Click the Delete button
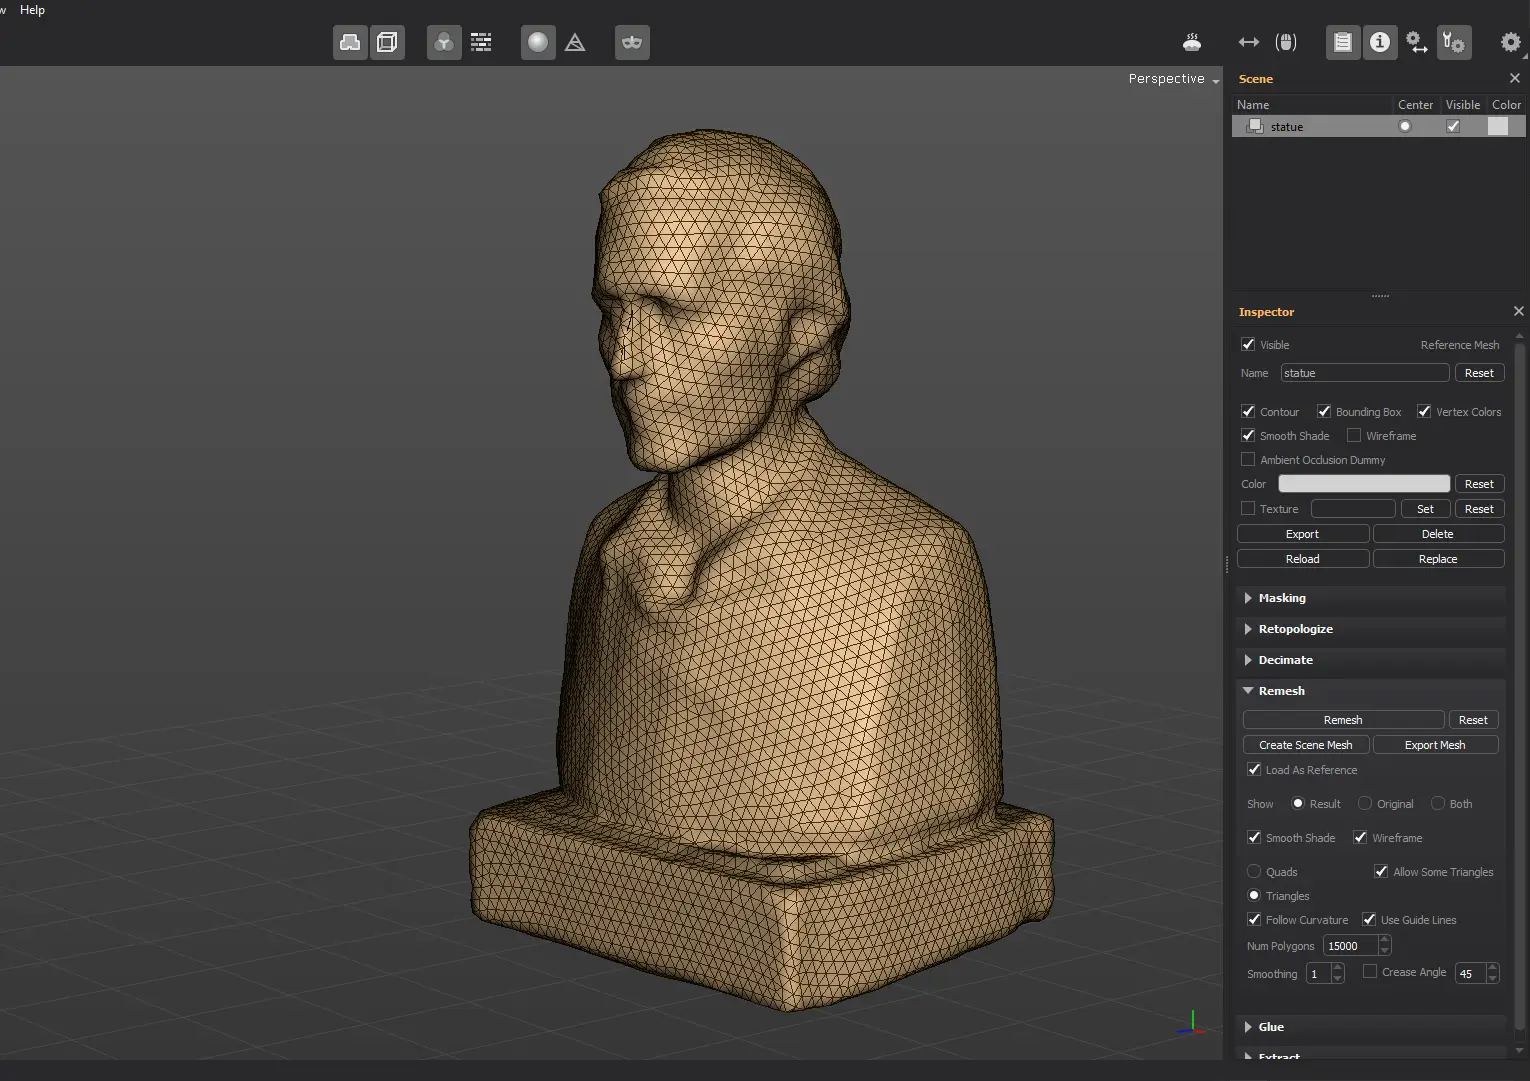1530x1081 pixels. [x=1438, y=533]
